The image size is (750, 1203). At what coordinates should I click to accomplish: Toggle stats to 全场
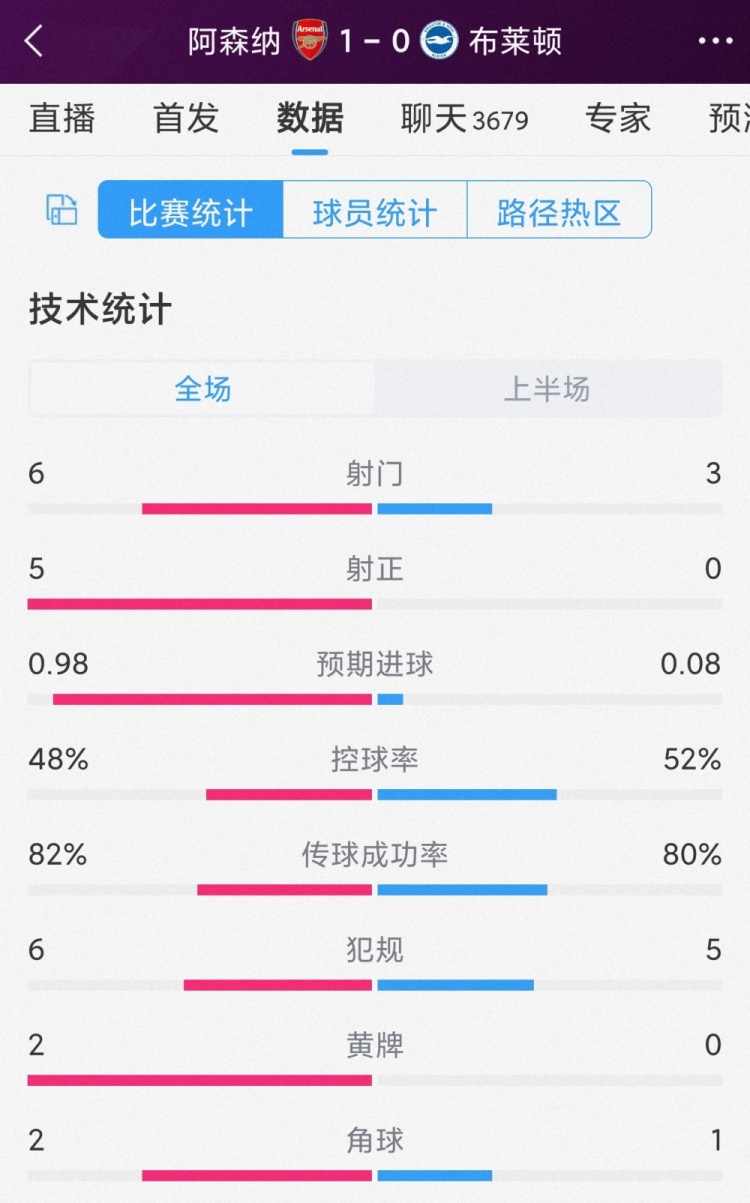point(203,389)
